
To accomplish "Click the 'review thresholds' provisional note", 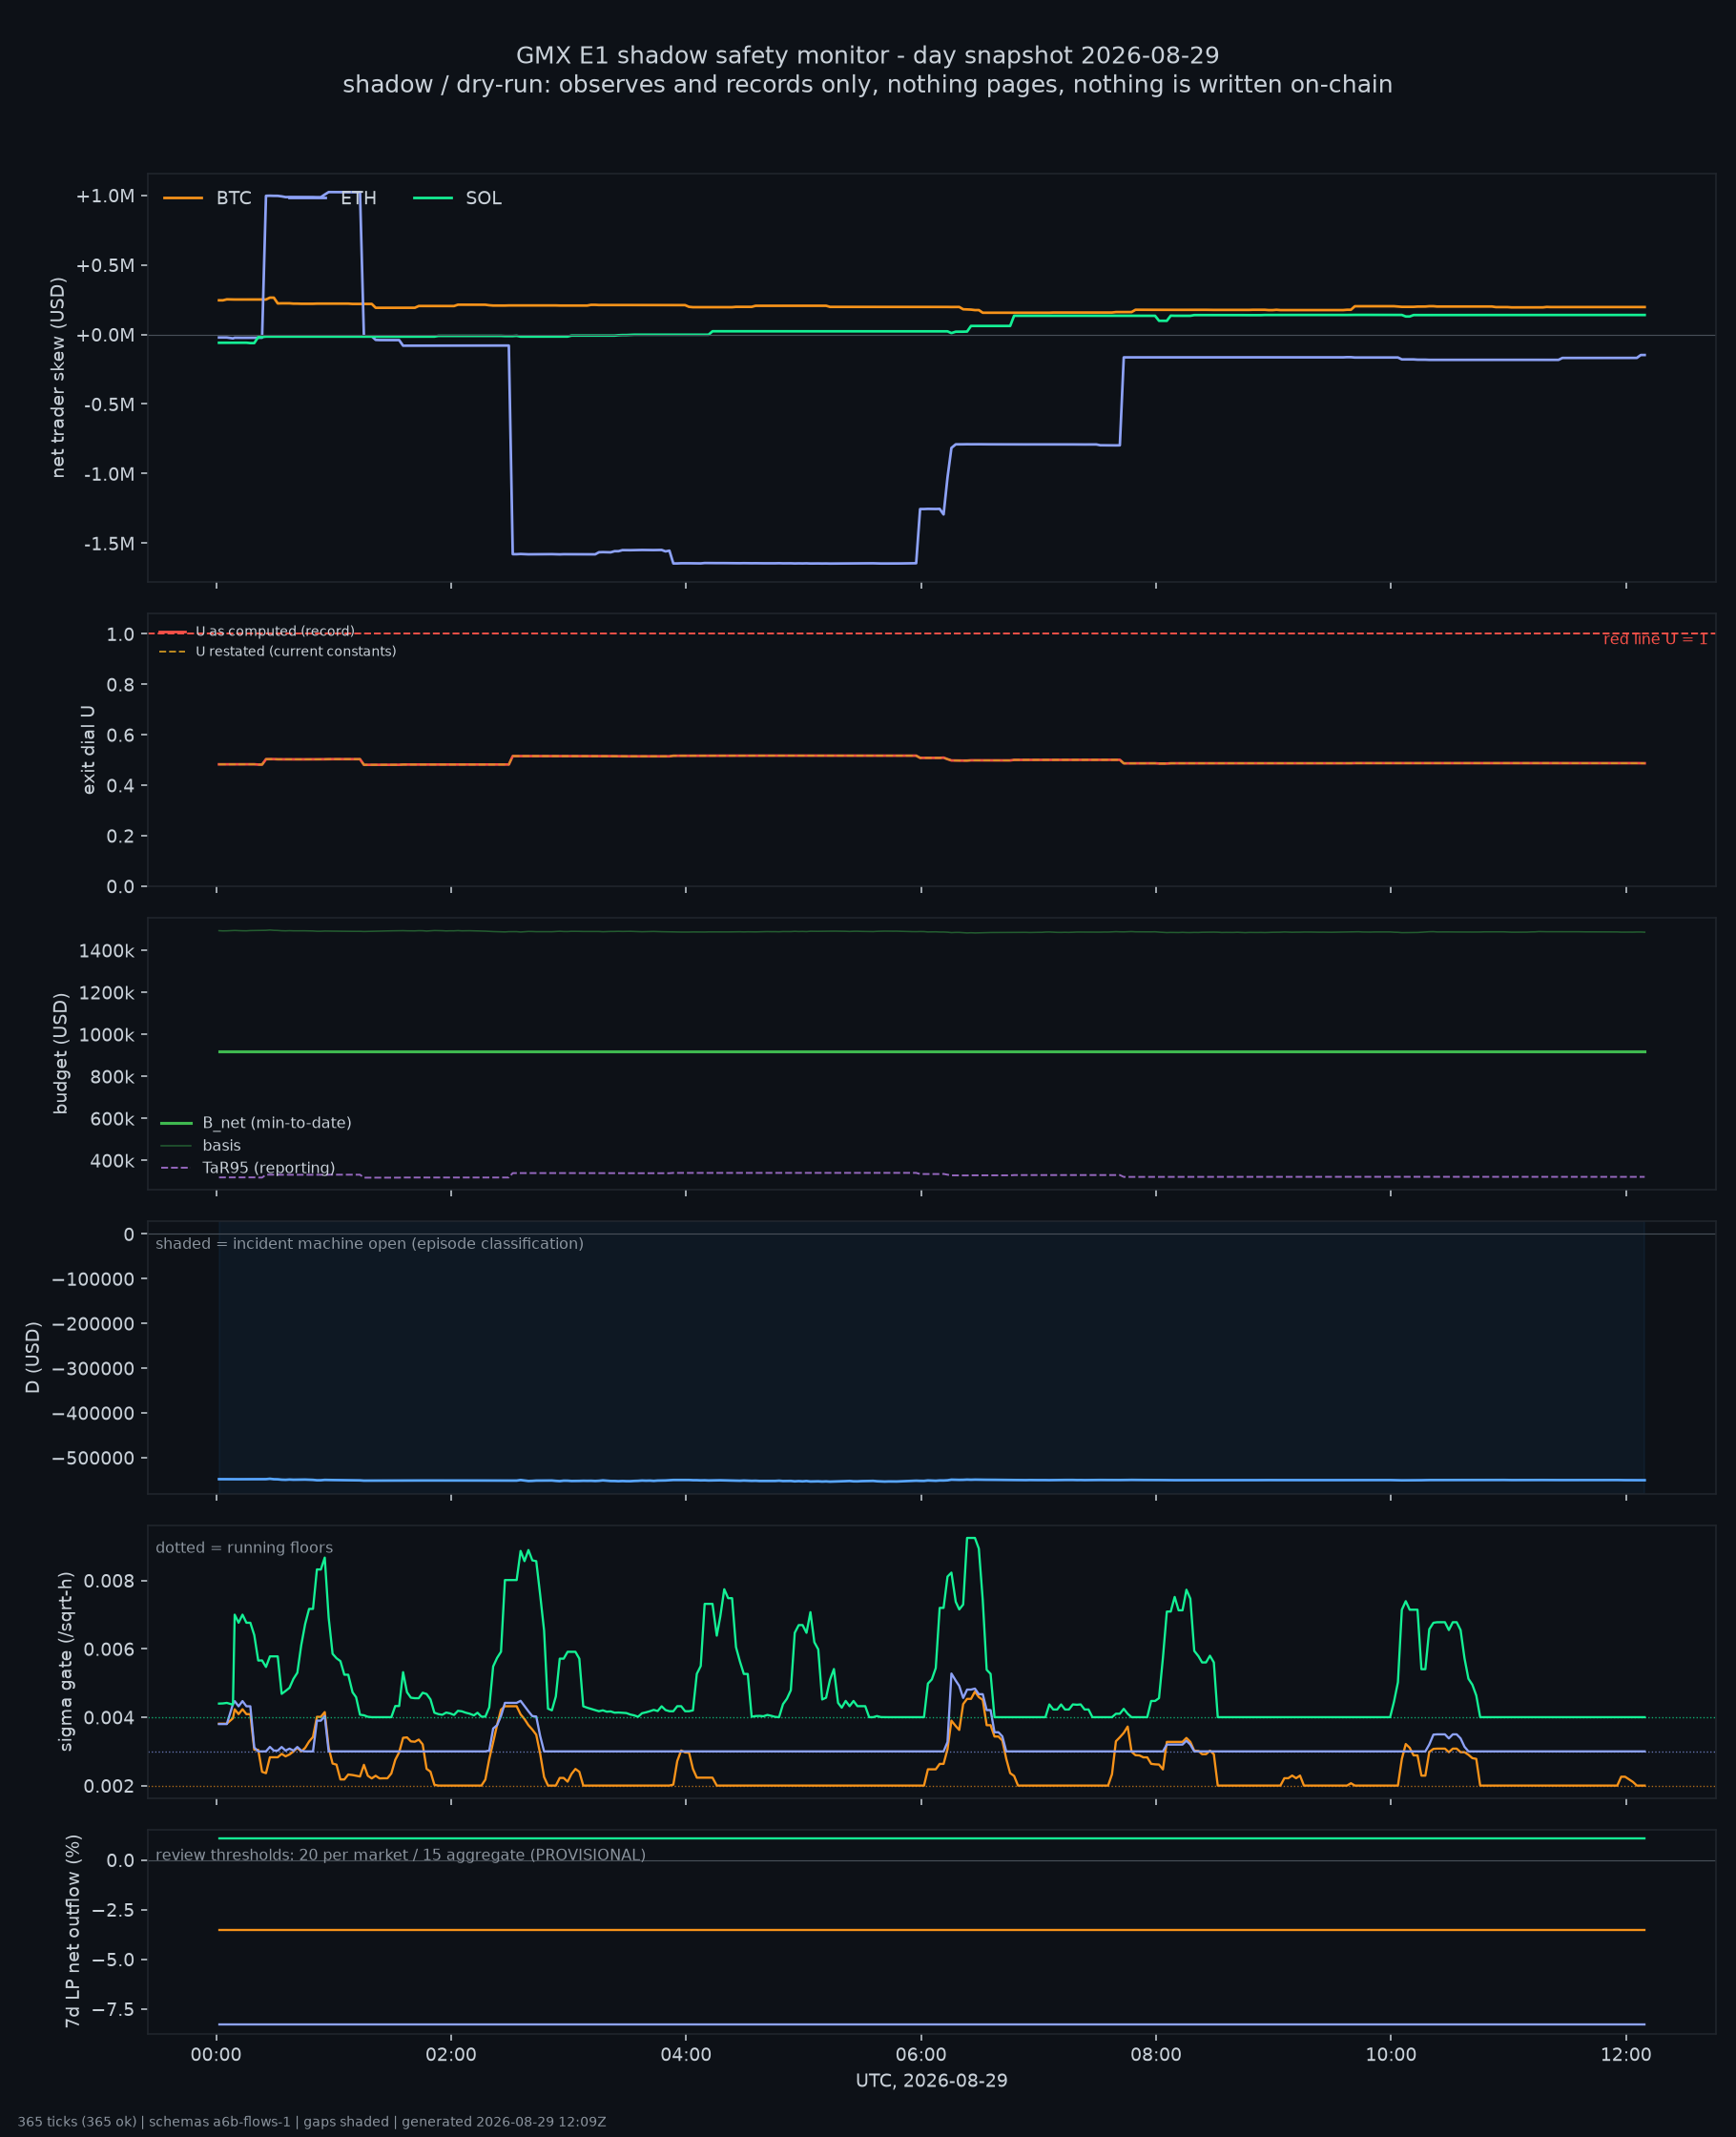I will (401, 1855).
